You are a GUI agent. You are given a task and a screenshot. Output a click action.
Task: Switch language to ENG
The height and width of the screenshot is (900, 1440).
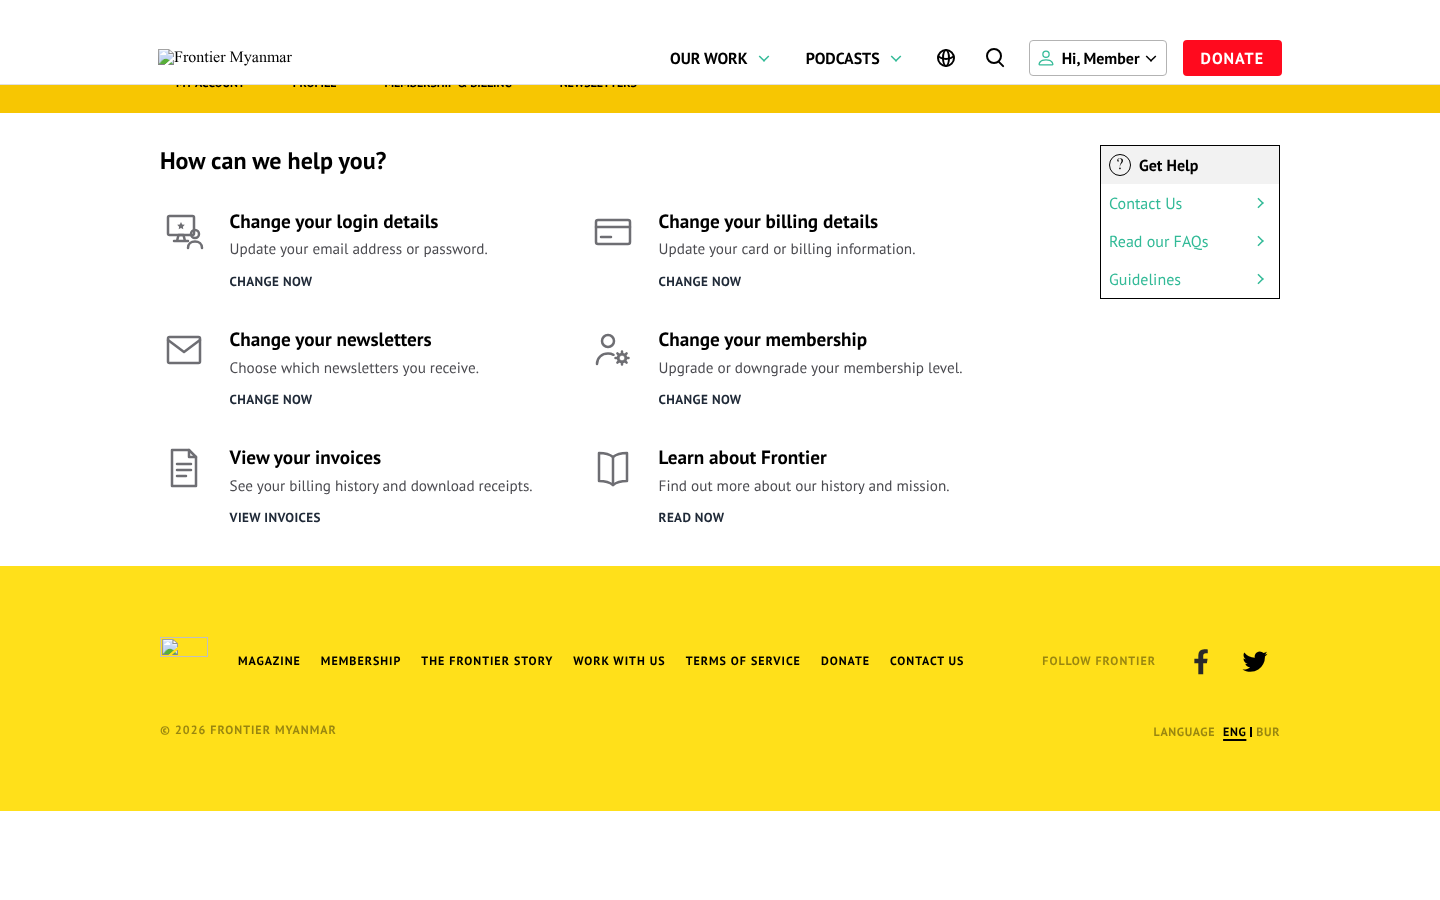1234,732
